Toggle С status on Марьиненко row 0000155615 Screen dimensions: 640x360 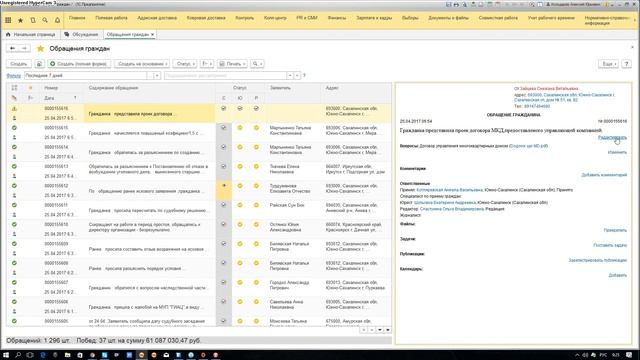[224, 128]
